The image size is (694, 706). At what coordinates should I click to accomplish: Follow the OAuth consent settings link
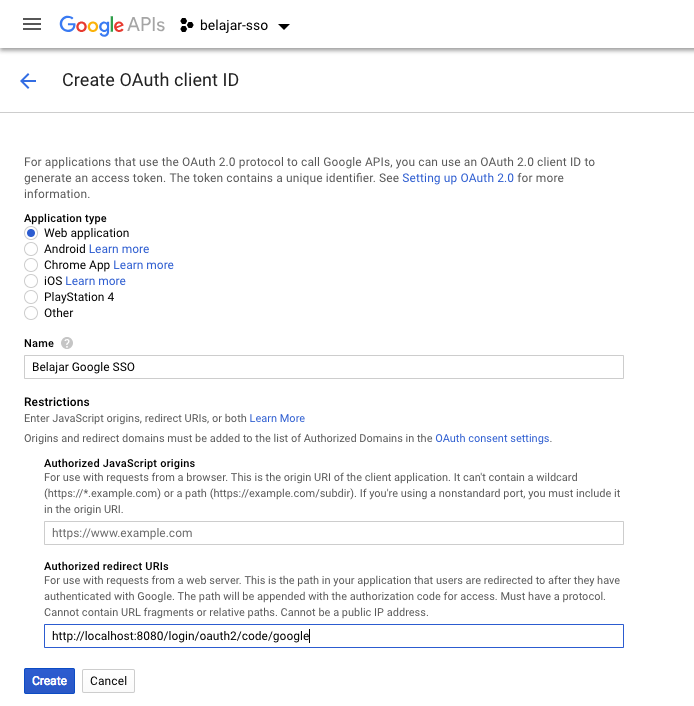click(492, 438)
